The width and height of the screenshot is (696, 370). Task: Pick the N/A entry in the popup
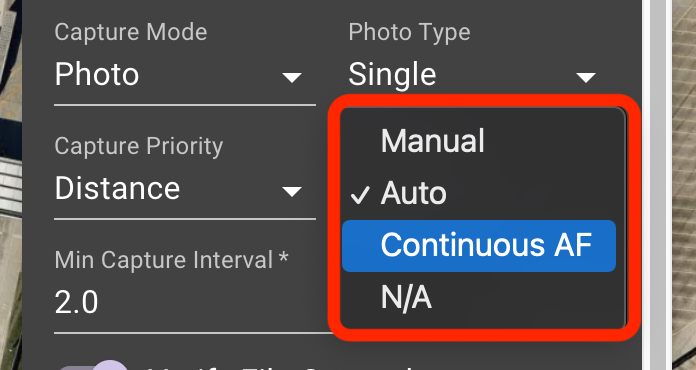point(478,297)
